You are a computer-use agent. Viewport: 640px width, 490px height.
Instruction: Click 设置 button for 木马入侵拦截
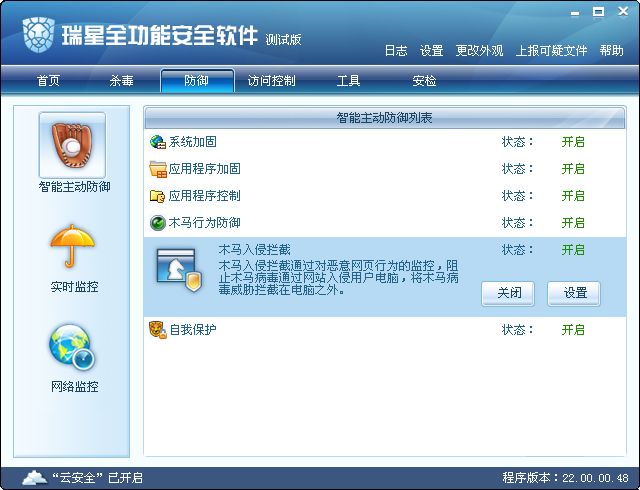coord(574,293)
